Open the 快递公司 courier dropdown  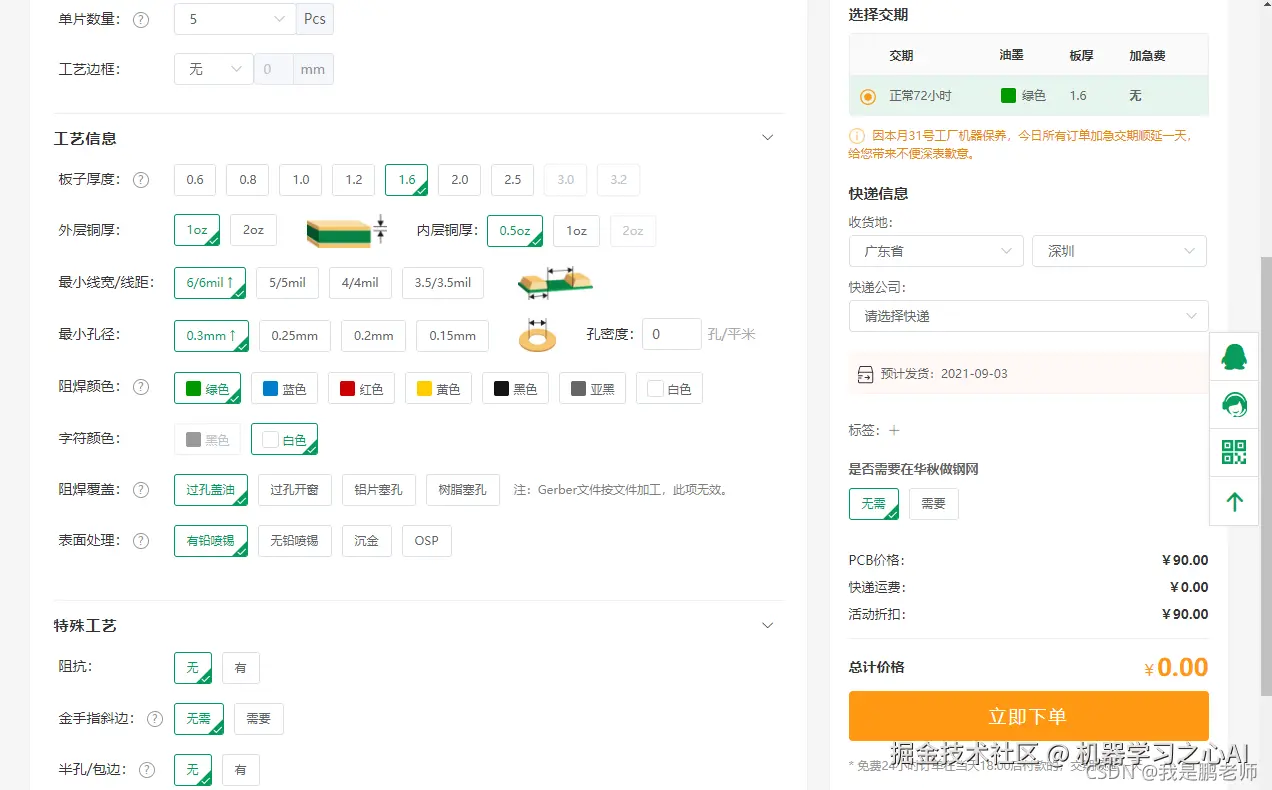[1028, 316]
